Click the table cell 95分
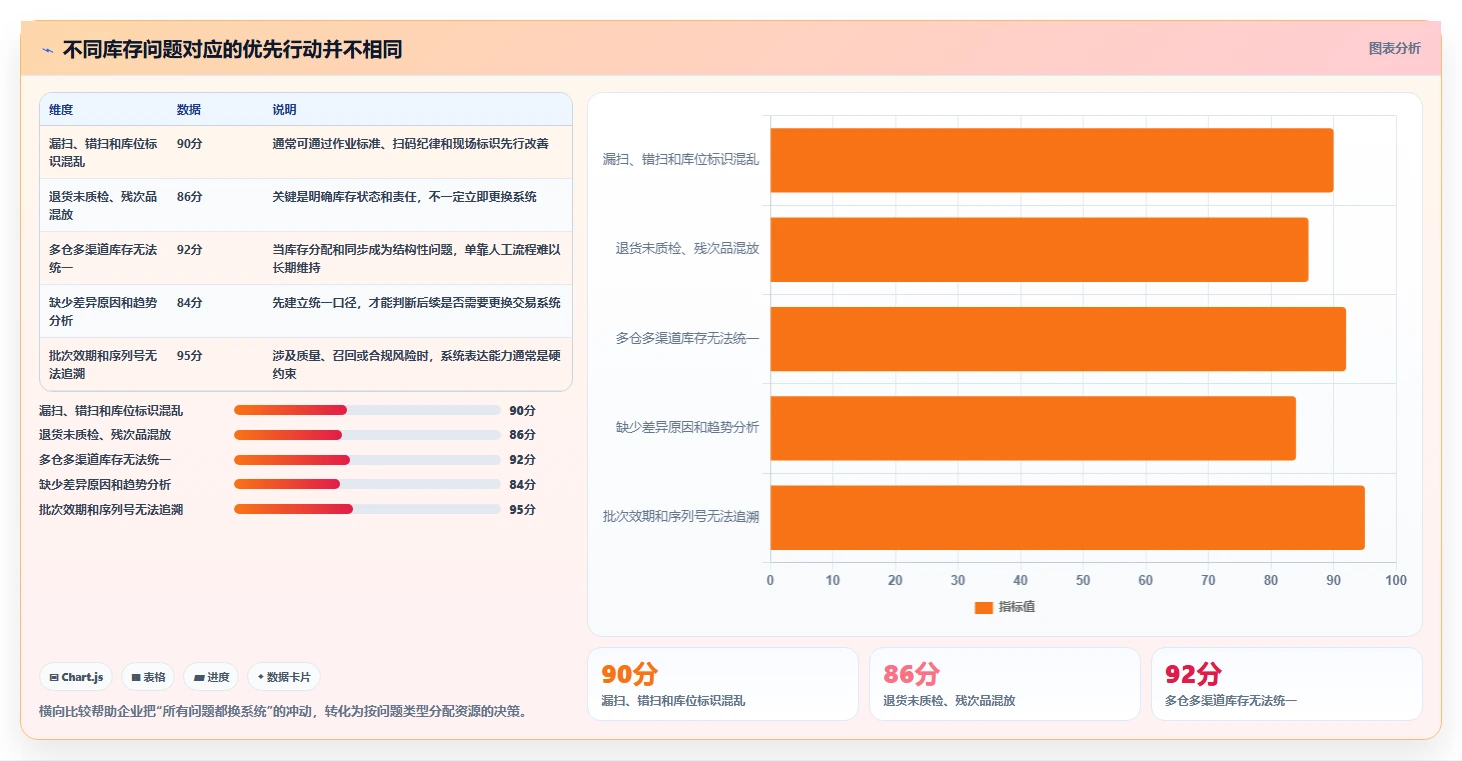 (x=189, y=356)
